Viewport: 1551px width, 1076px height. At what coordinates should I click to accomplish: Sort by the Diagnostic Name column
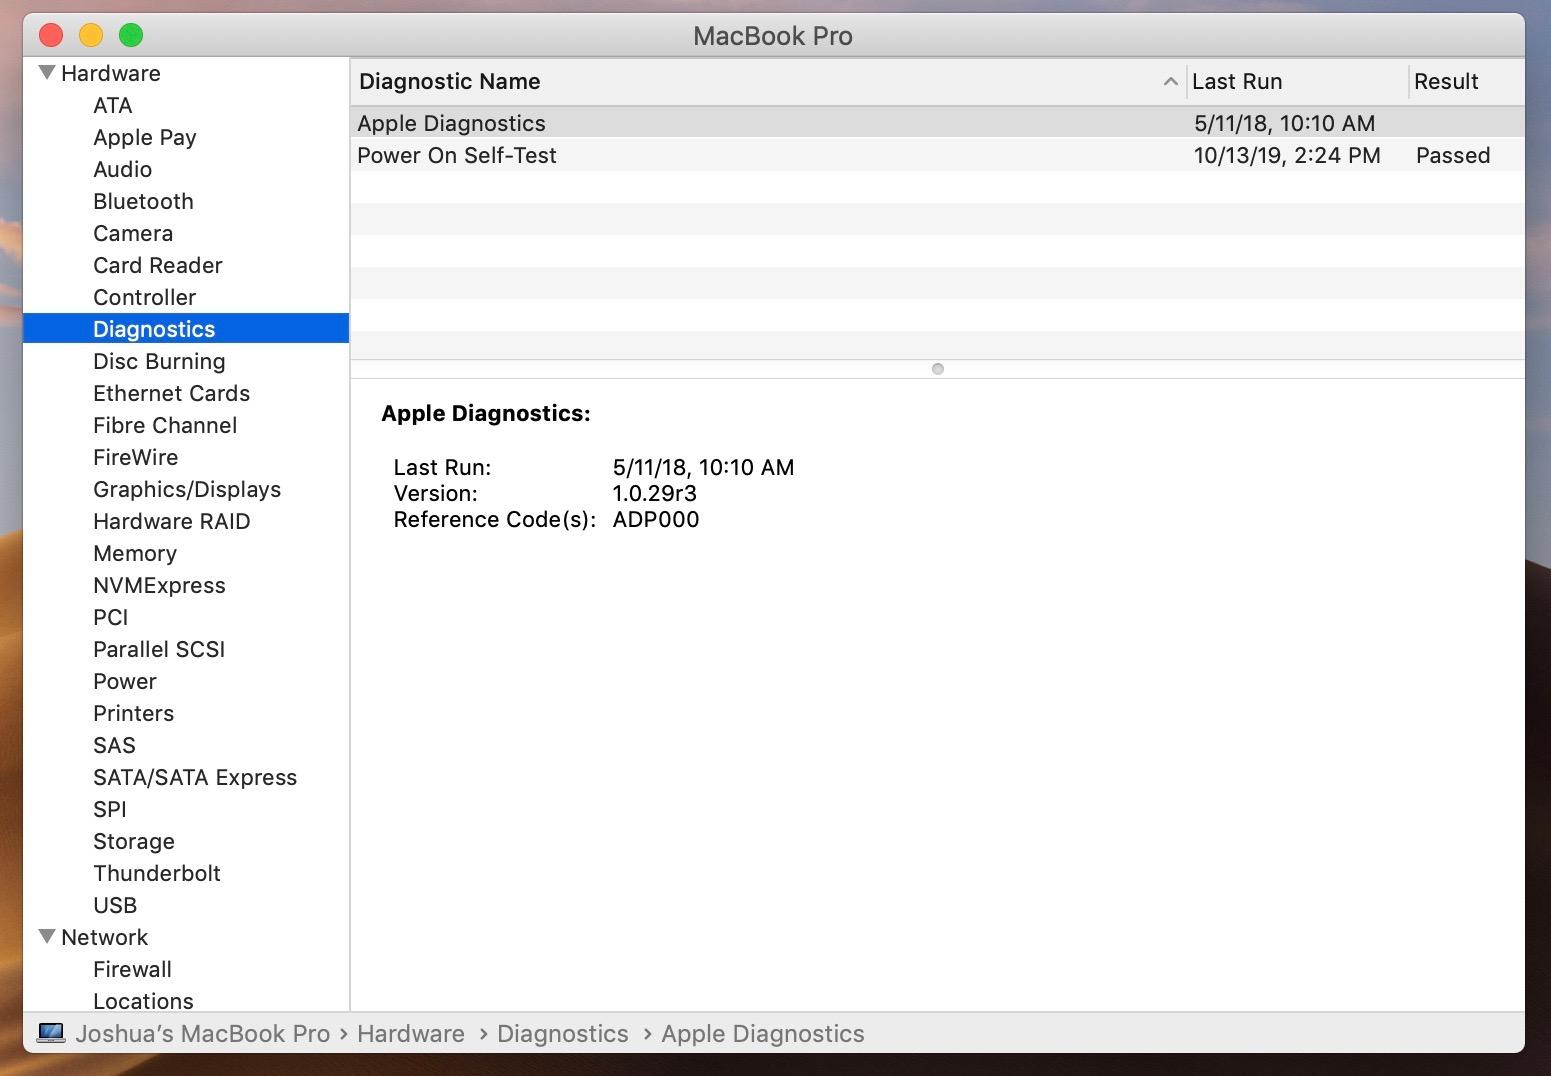[x=768, y=82]
